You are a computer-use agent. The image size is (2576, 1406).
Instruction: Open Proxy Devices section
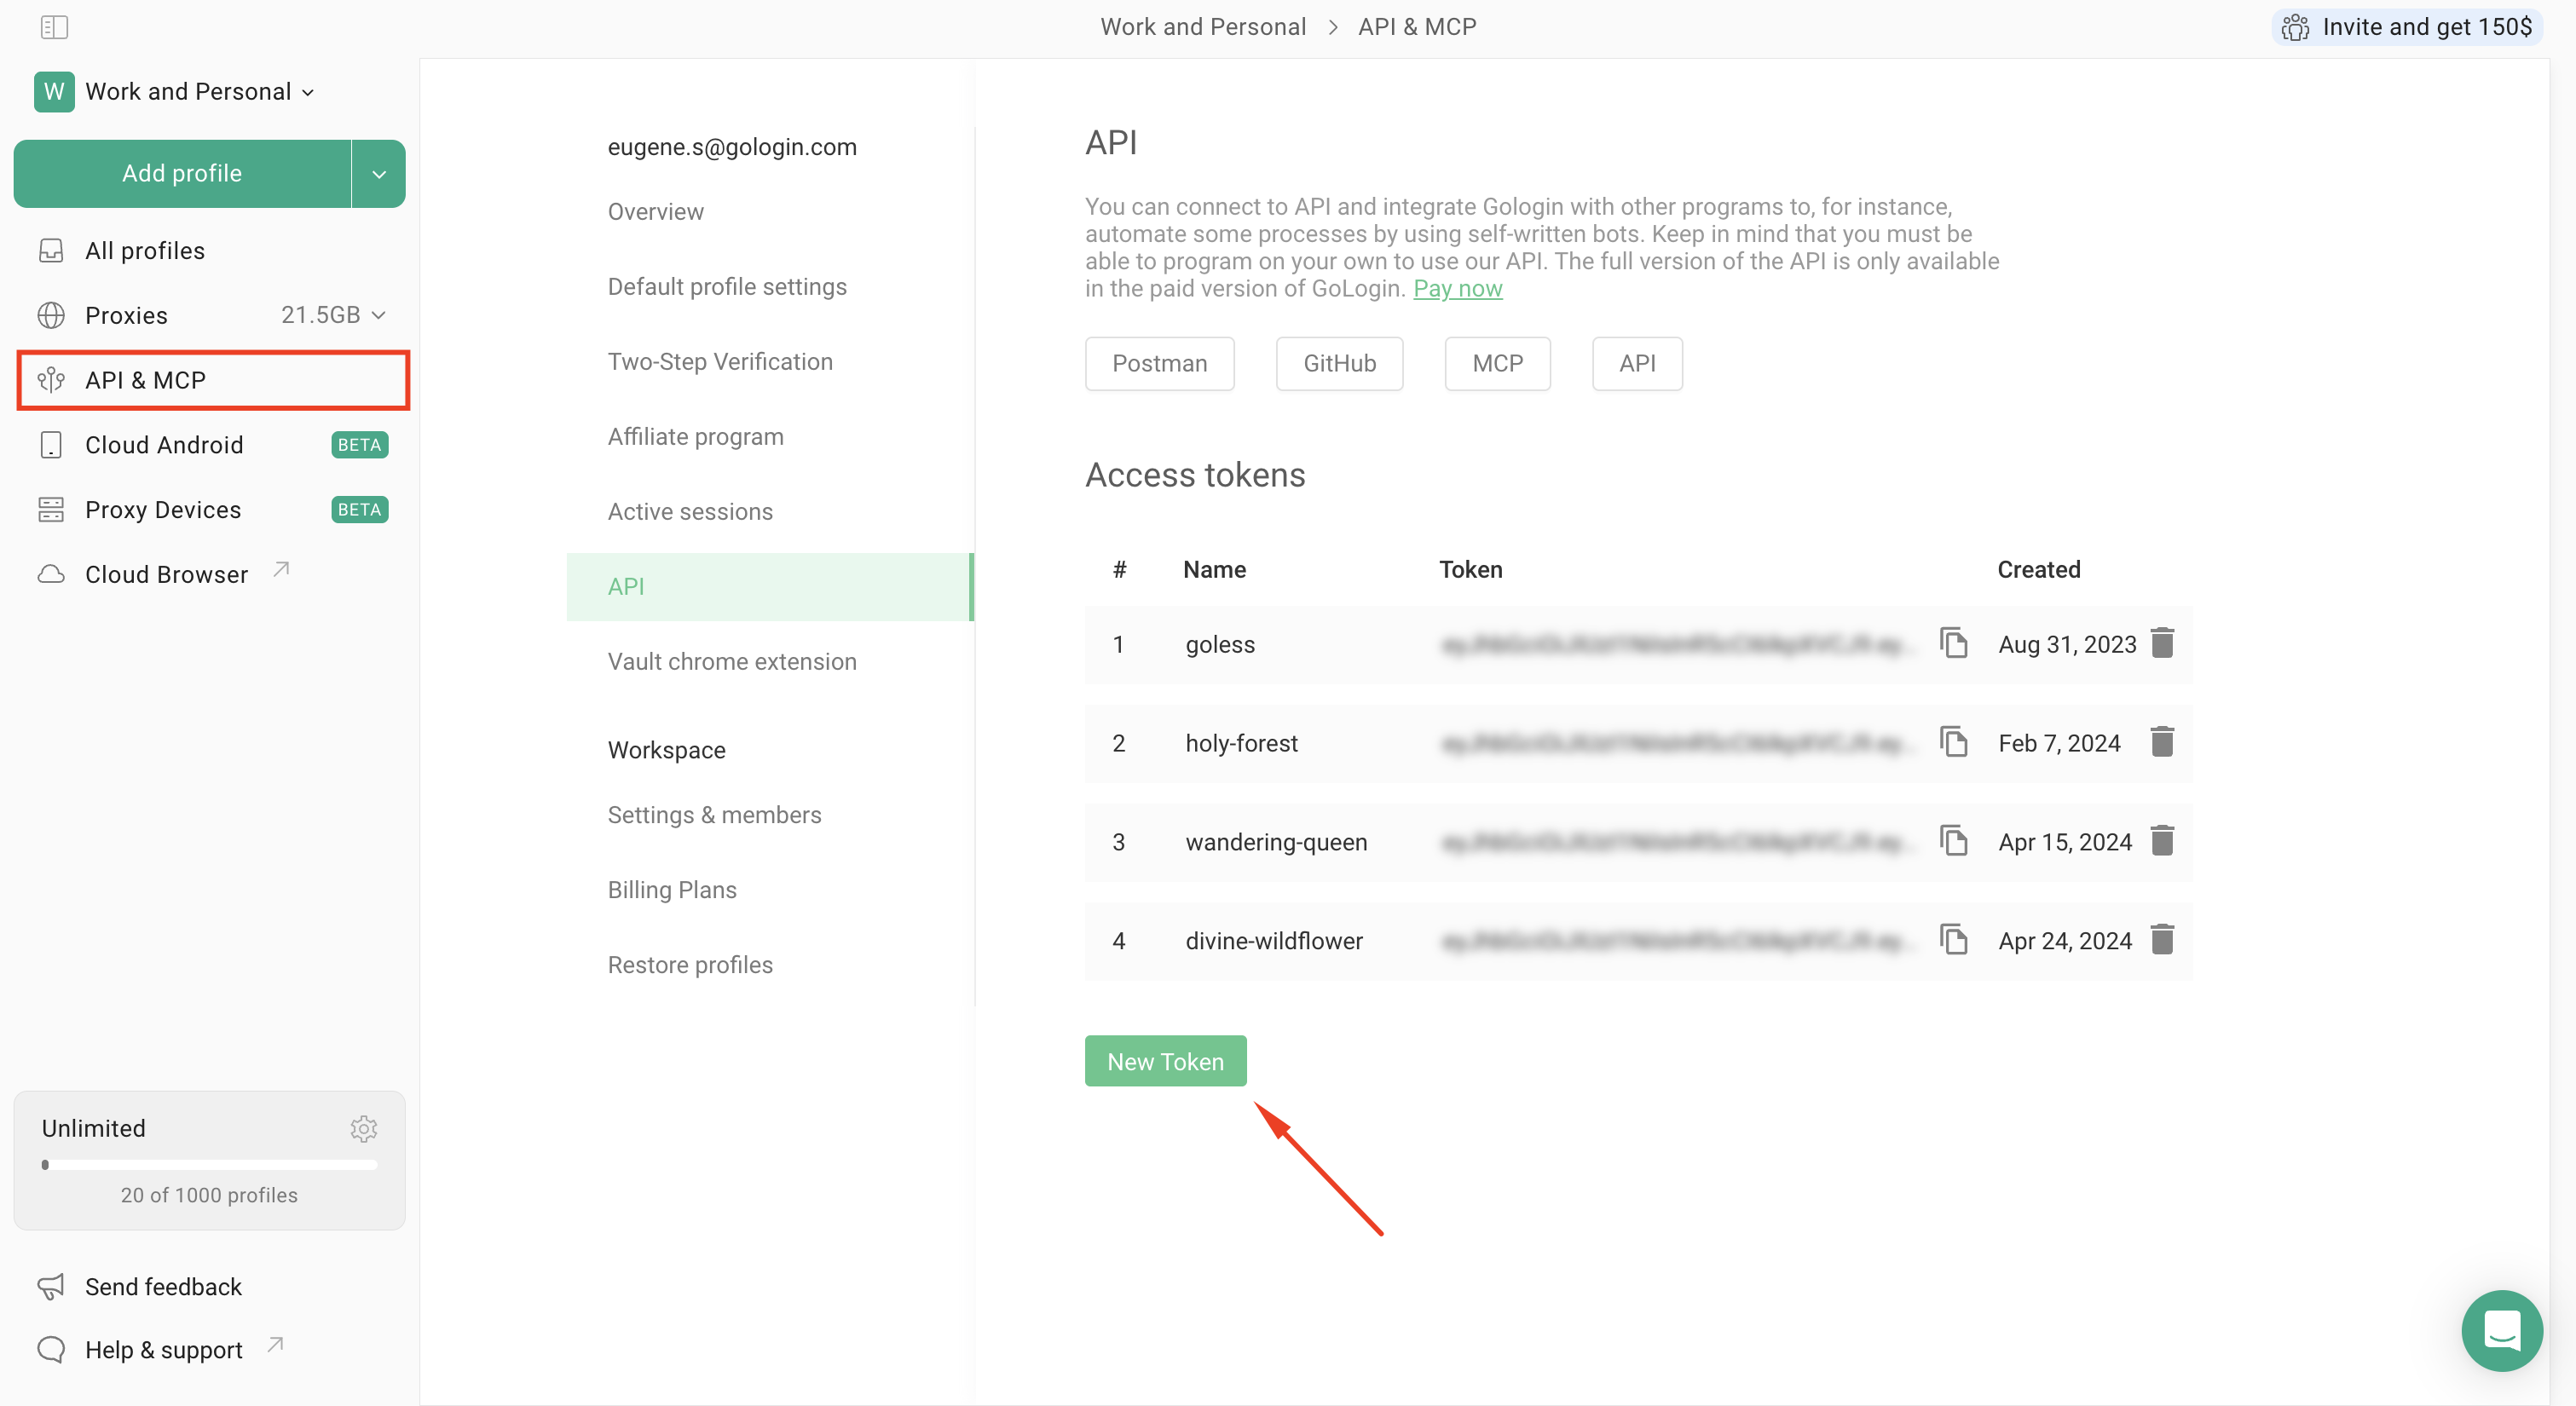coord(163,510)
